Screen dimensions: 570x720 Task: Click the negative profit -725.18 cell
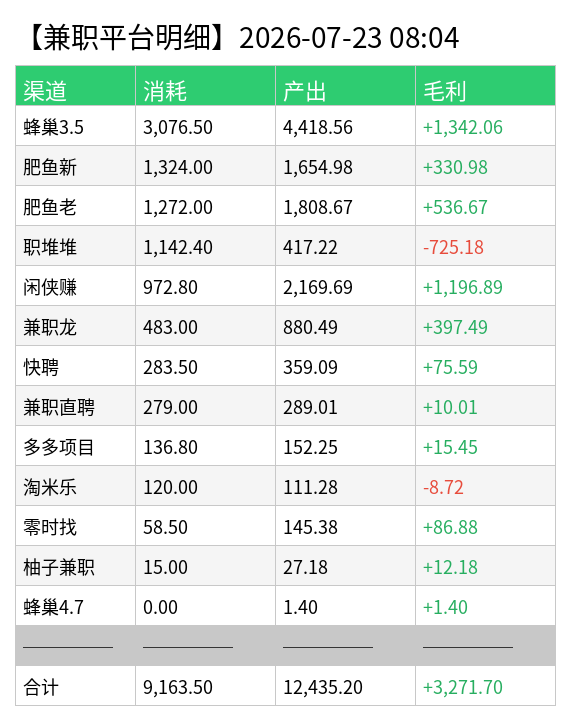click(485, 246)
